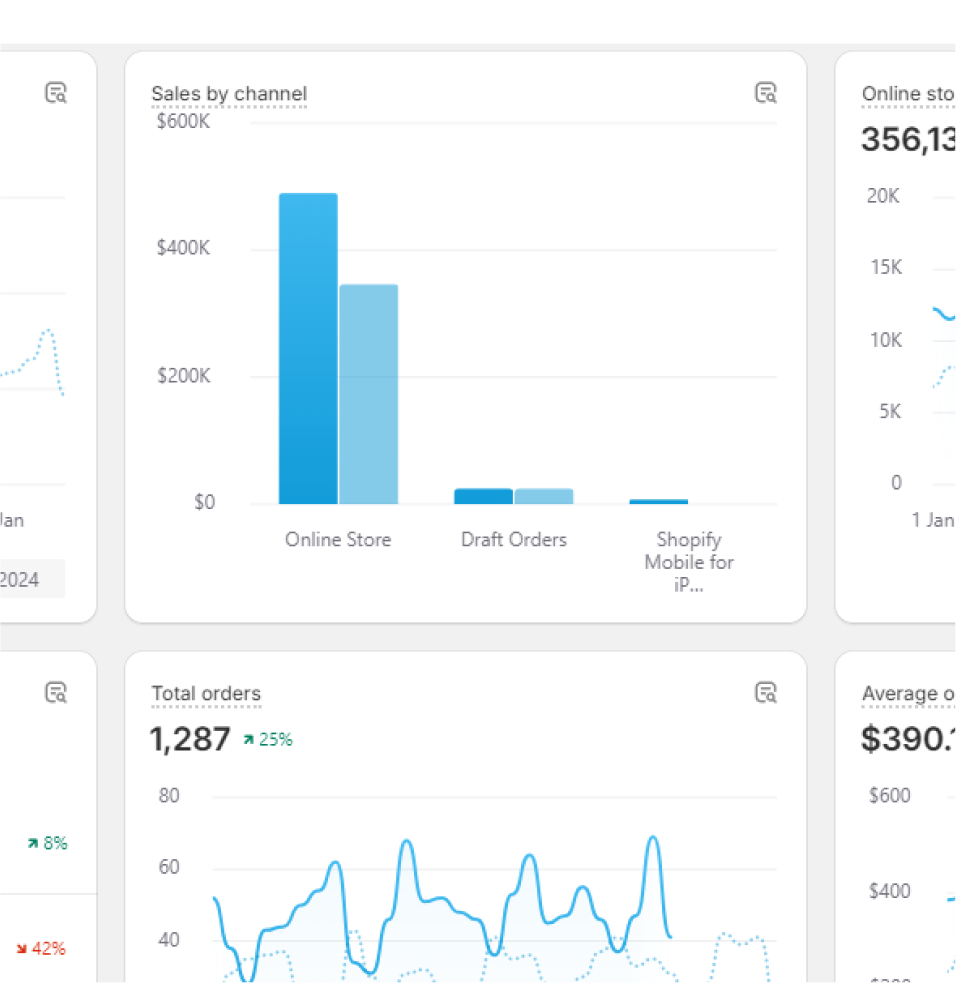The height and width of the screenshot is (1001, 956).
Task: Select the light Draft Orders comparison bar
Action: [x=544, y=497]
